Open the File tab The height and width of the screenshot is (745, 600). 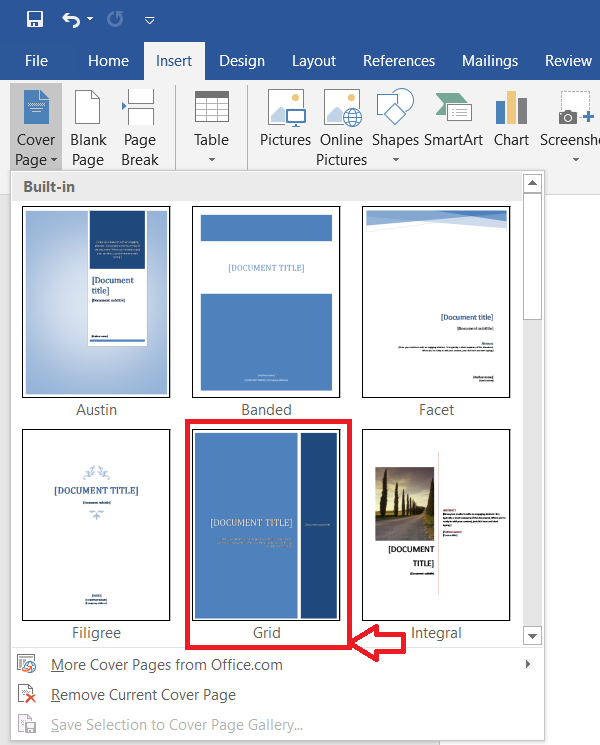(36, 61)
